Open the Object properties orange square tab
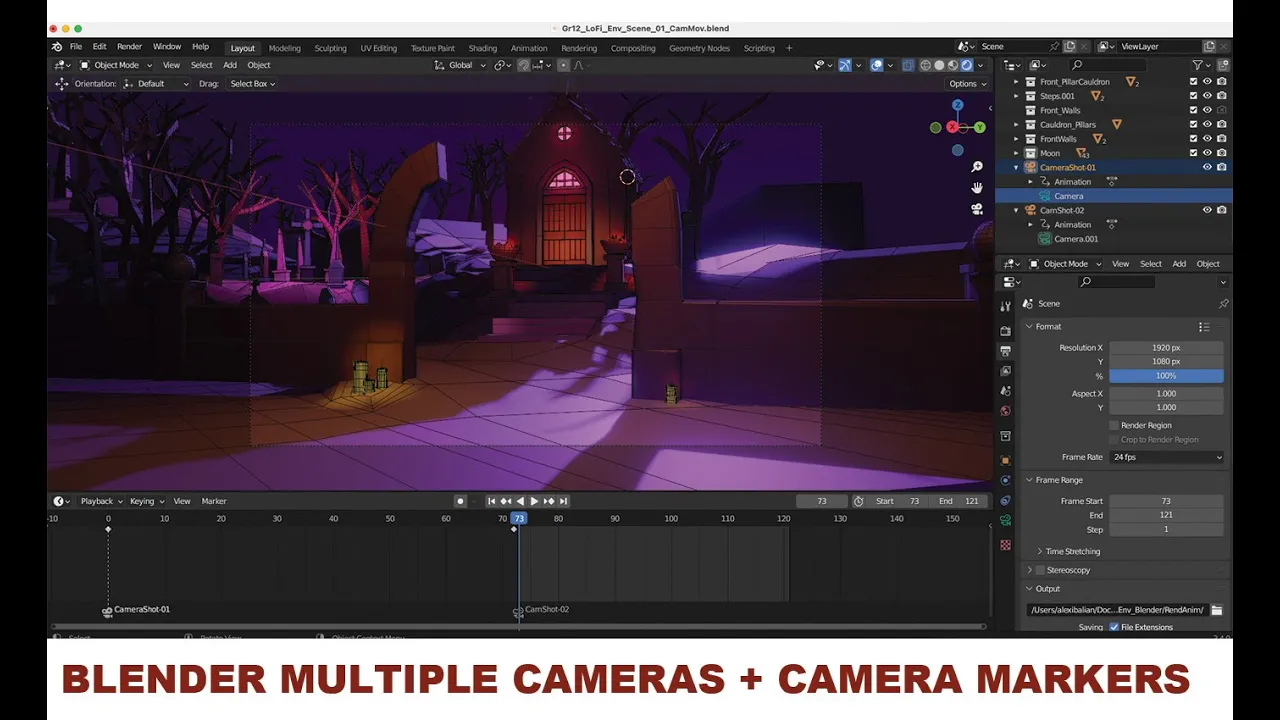The image size is (1280, 720). click(x=1005, y=460)
